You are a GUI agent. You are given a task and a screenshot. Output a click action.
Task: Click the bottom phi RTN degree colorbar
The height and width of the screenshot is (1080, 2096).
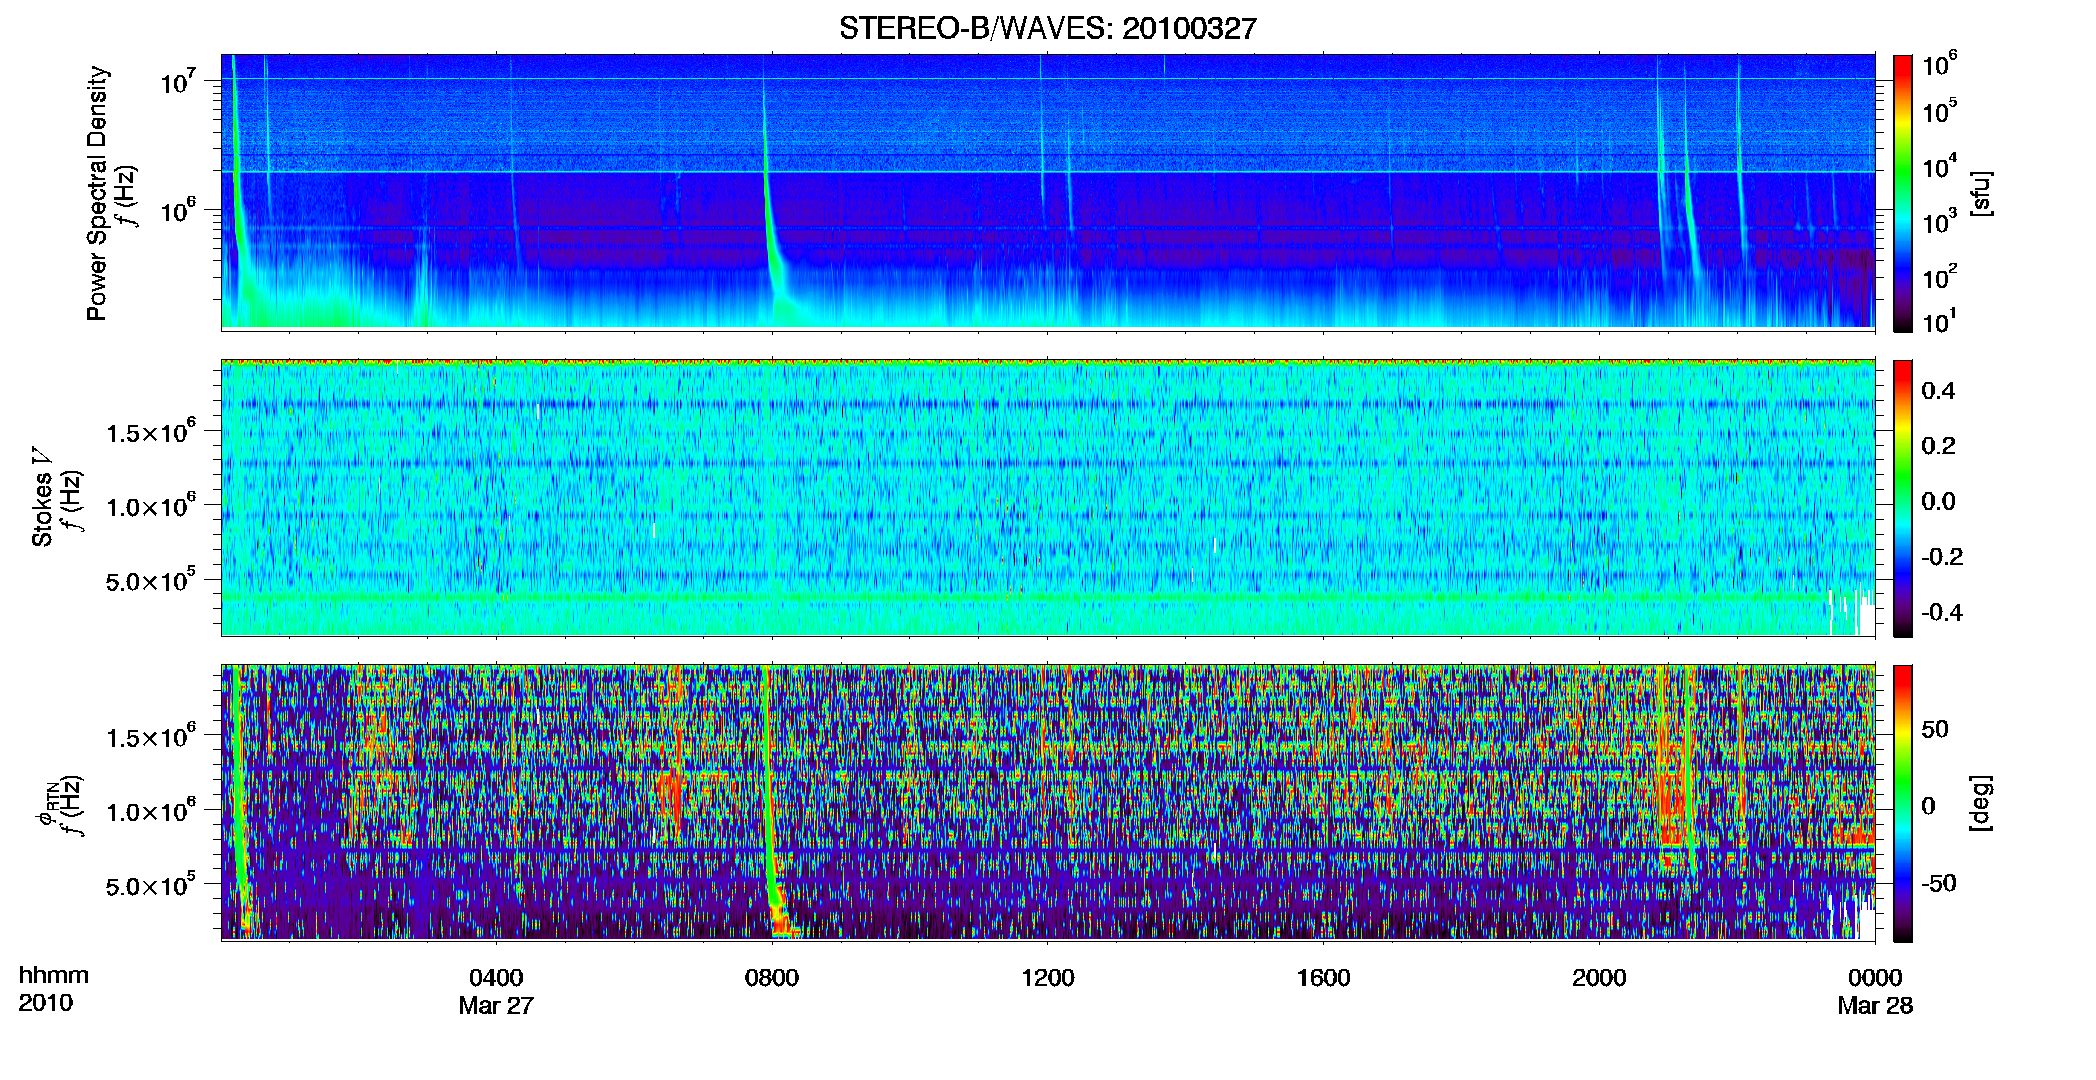coord(1903,803)
